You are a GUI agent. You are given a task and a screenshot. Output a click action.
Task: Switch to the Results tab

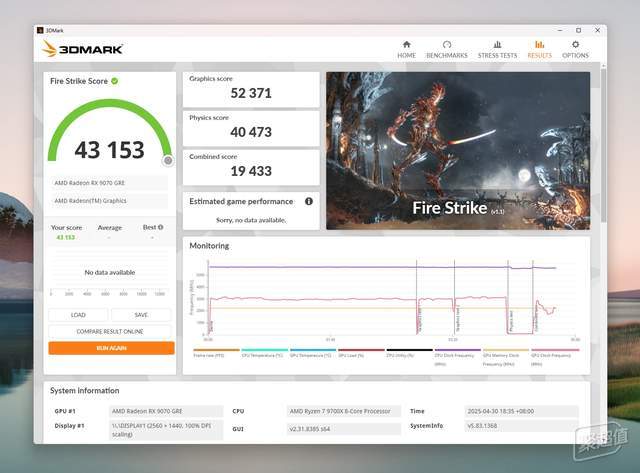(539, 50)
